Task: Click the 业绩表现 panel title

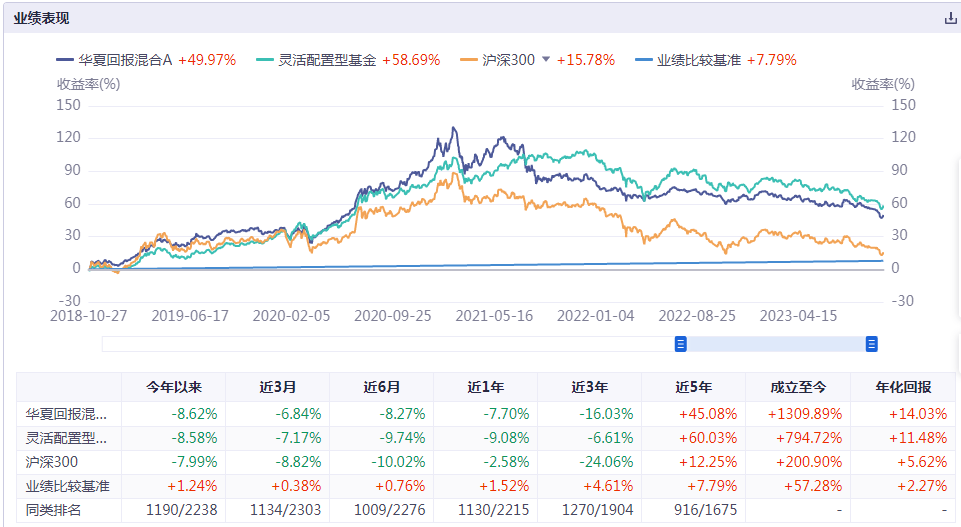Action: (41, 18)
